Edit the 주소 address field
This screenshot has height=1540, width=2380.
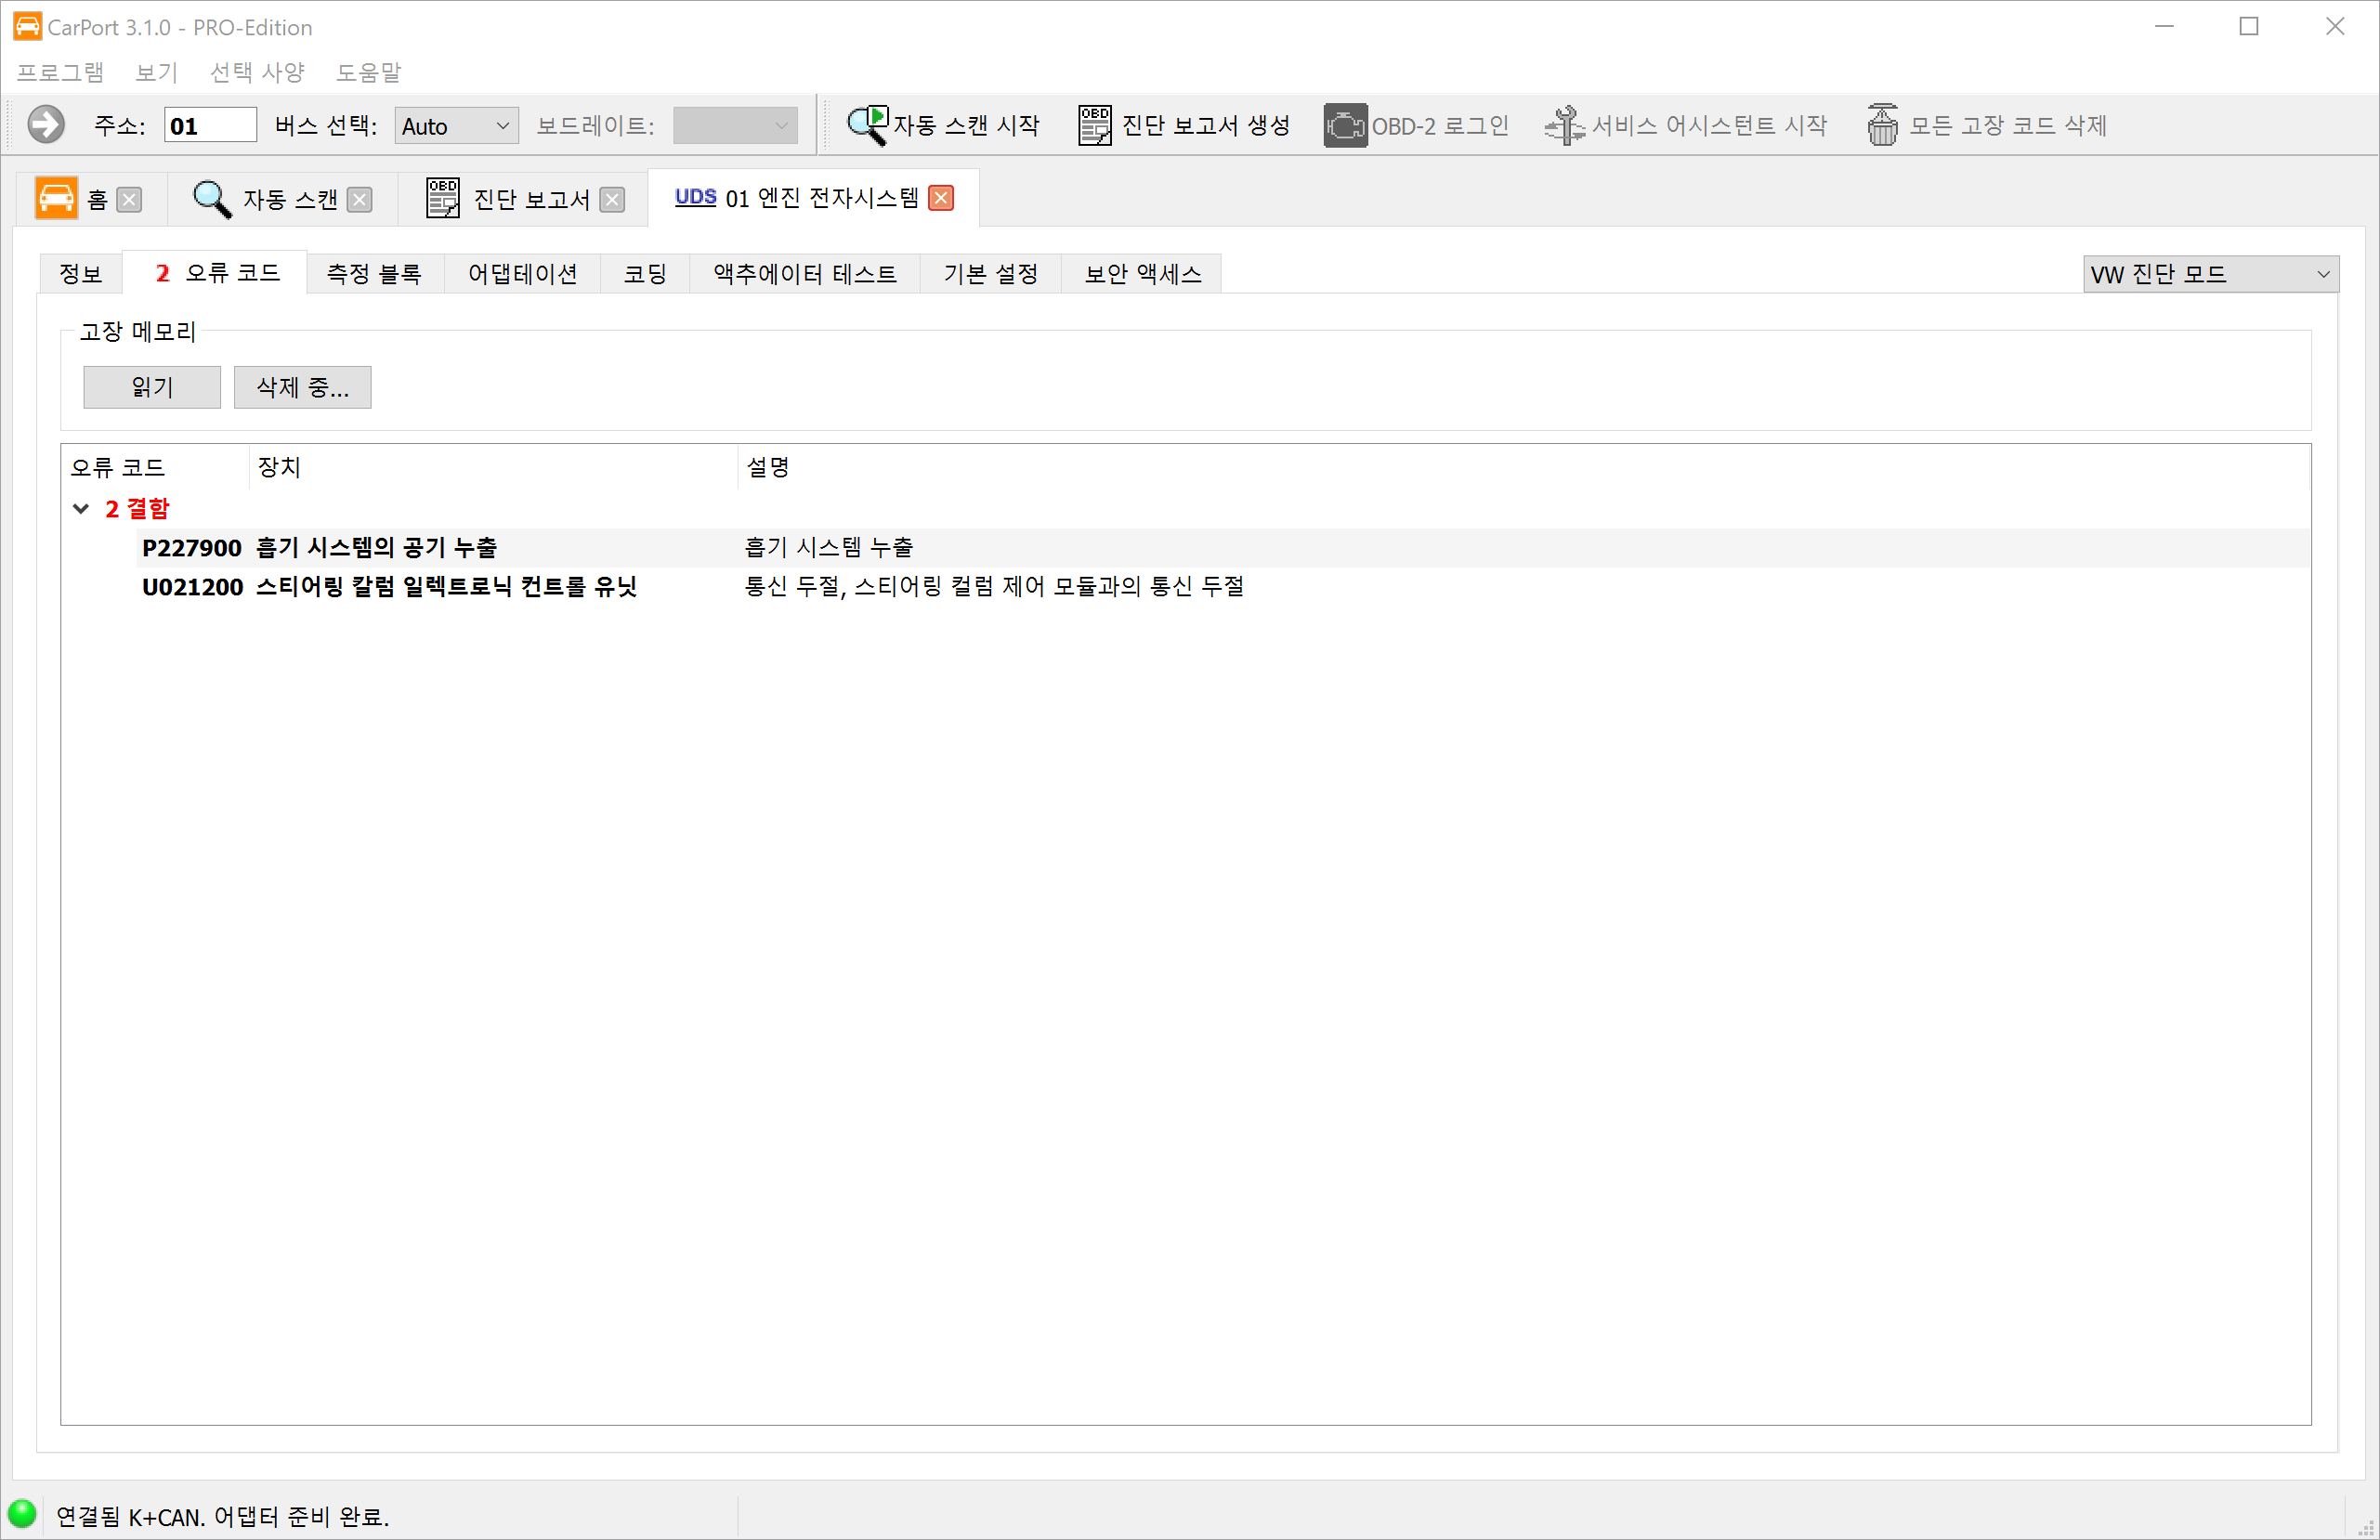(x=210, y=124)
